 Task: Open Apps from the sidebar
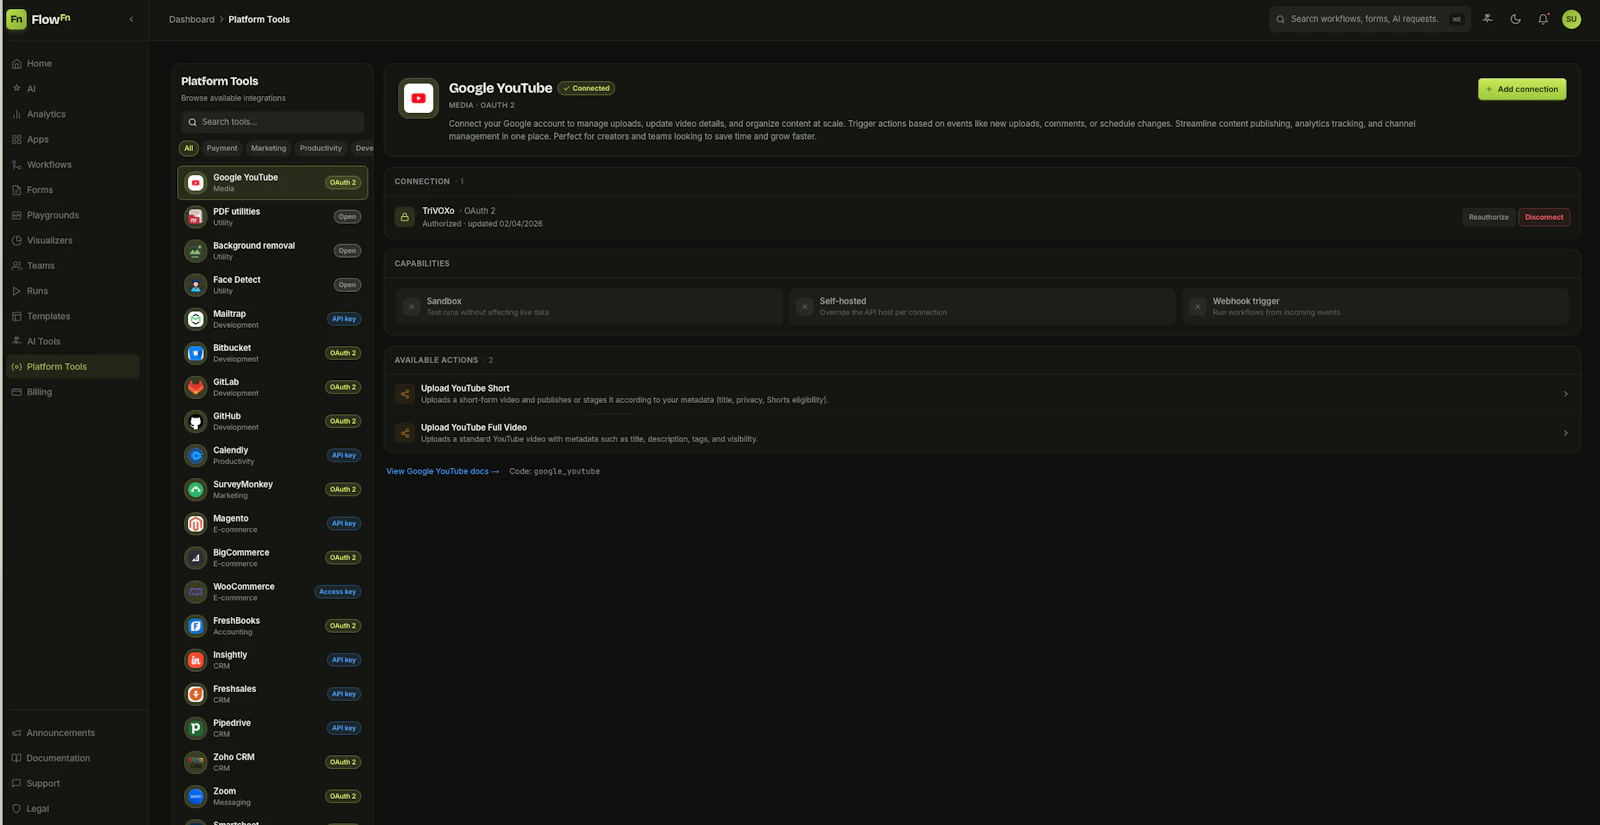[72, 139]
